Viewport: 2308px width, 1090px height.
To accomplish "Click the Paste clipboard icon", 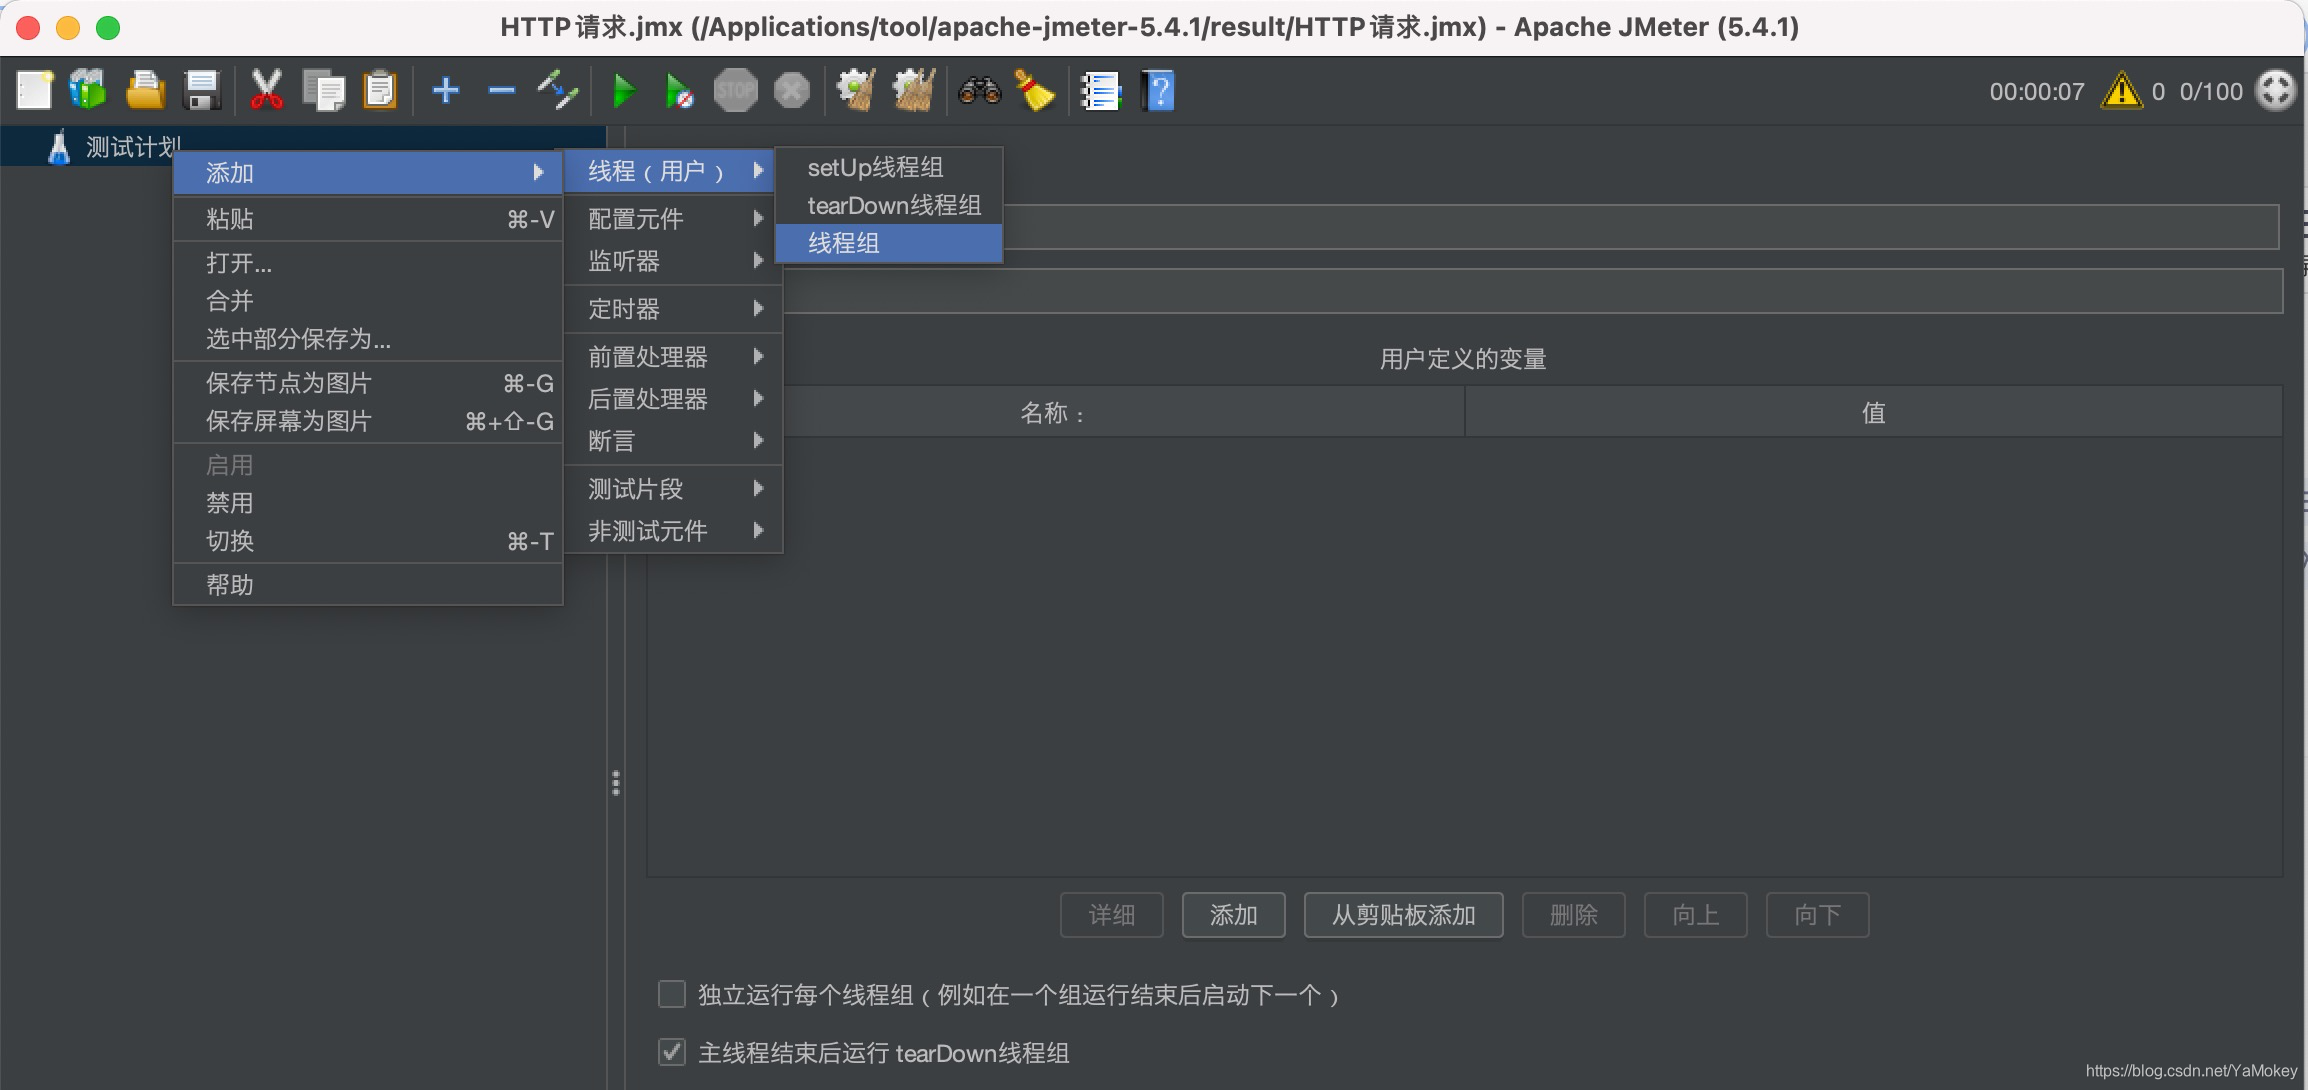I will pyautogui.click(x=380, y=91).
